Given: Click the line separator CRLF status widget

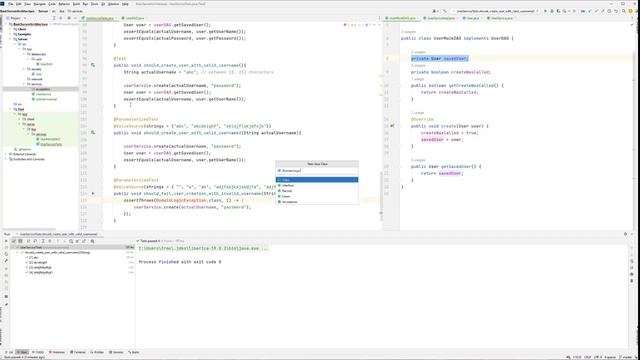Looking at the screenshot, I should point(588,357).
